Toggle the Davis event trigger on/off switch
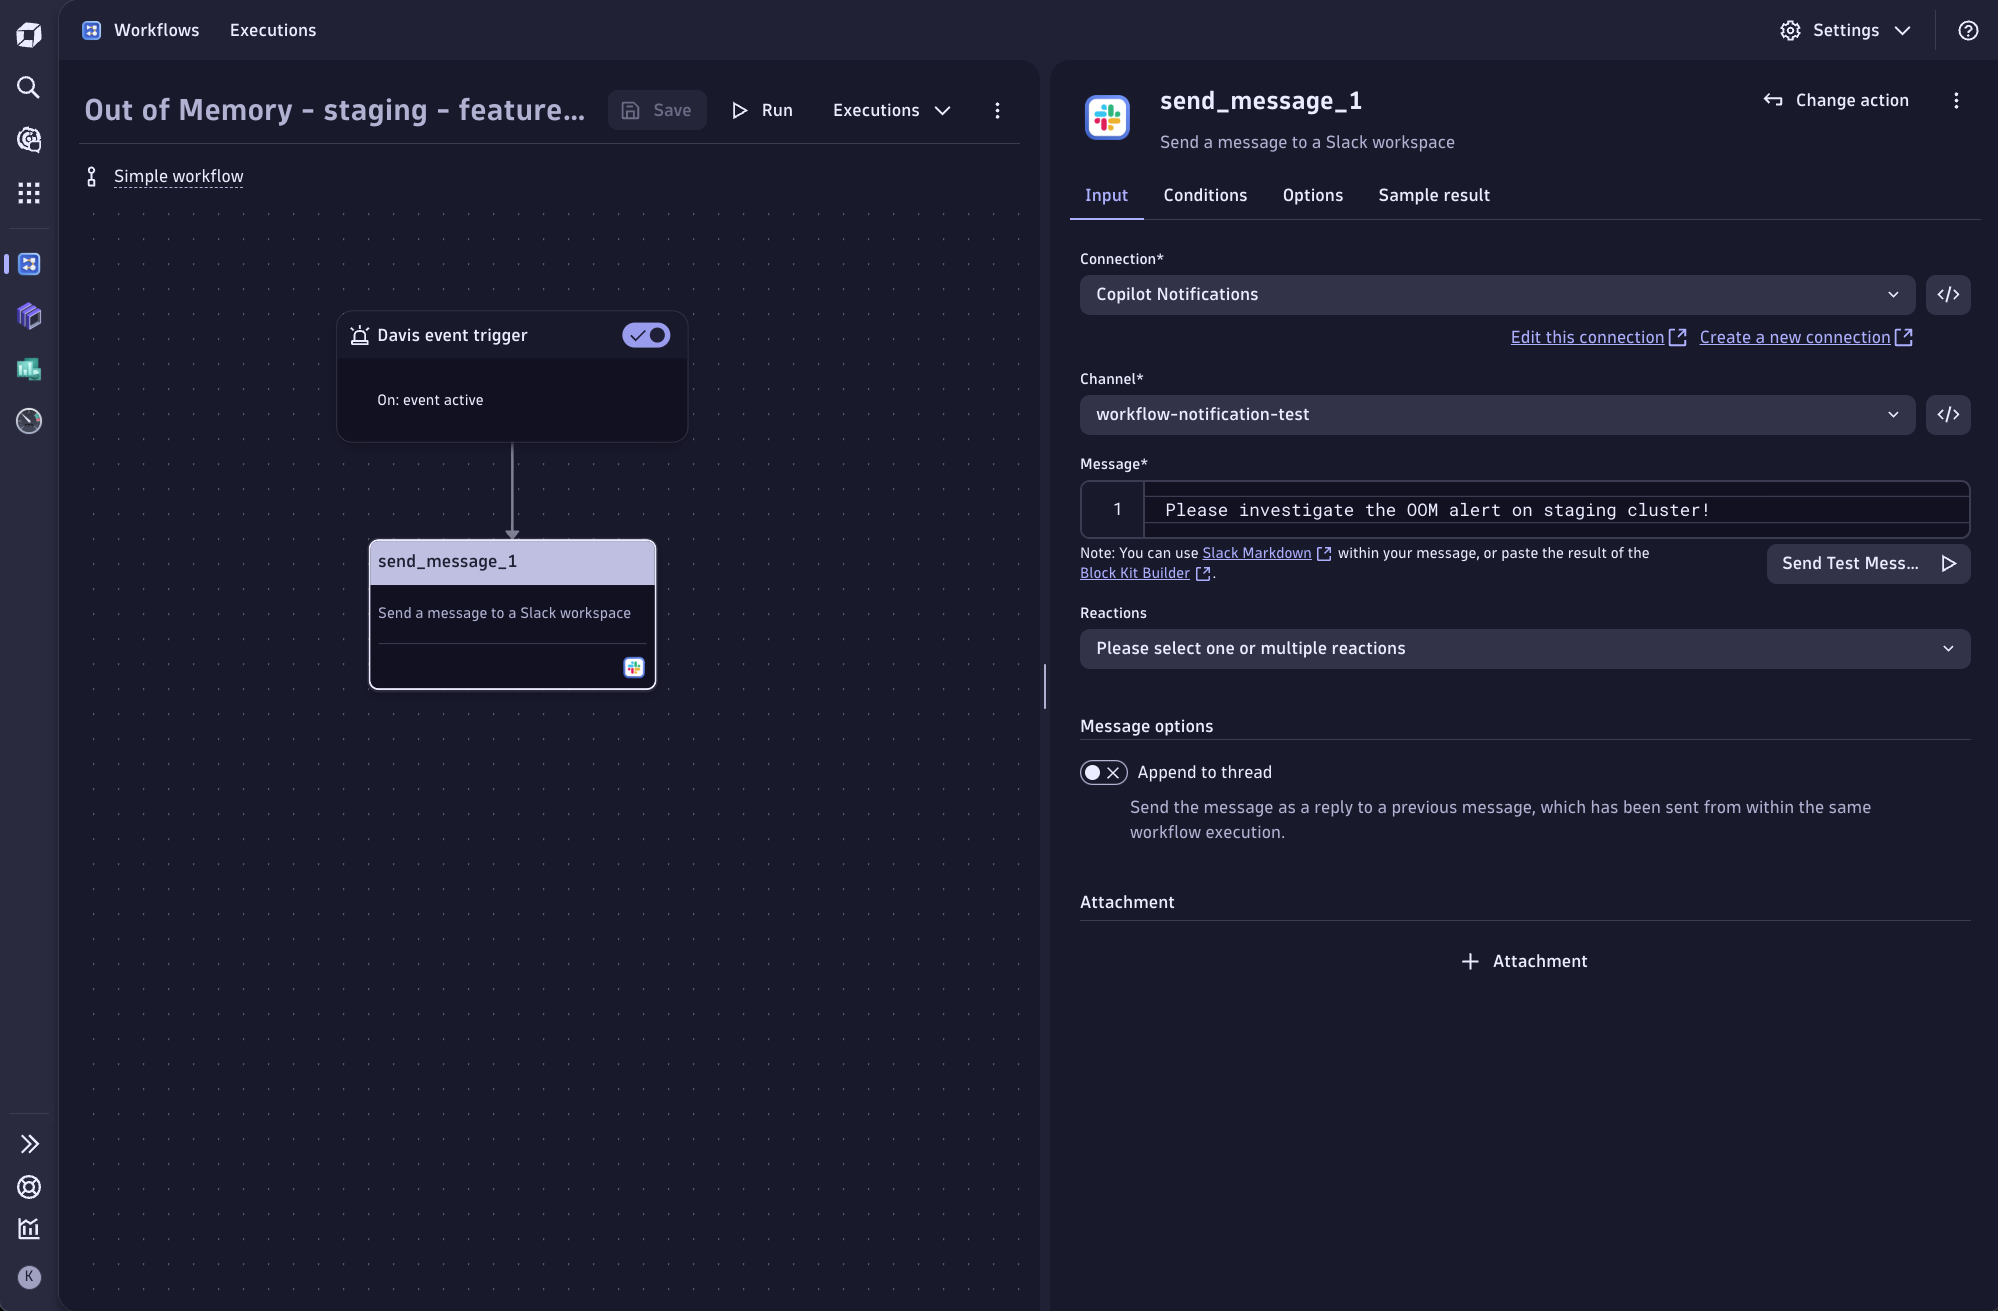The image size is (1998, 1311). tap(646, 335)
